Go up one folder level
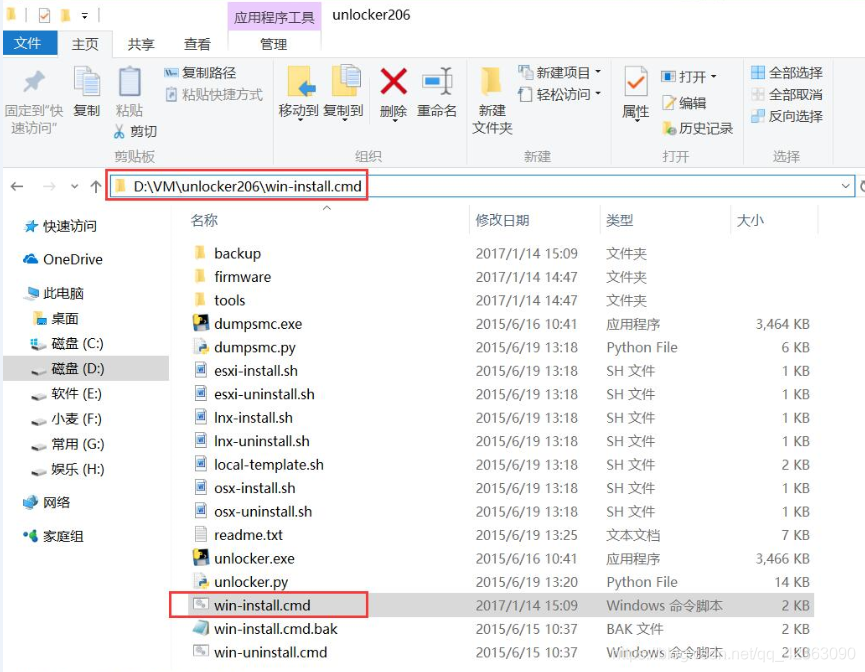The height and width of the screenshot is (672, 865). point(96,186)
